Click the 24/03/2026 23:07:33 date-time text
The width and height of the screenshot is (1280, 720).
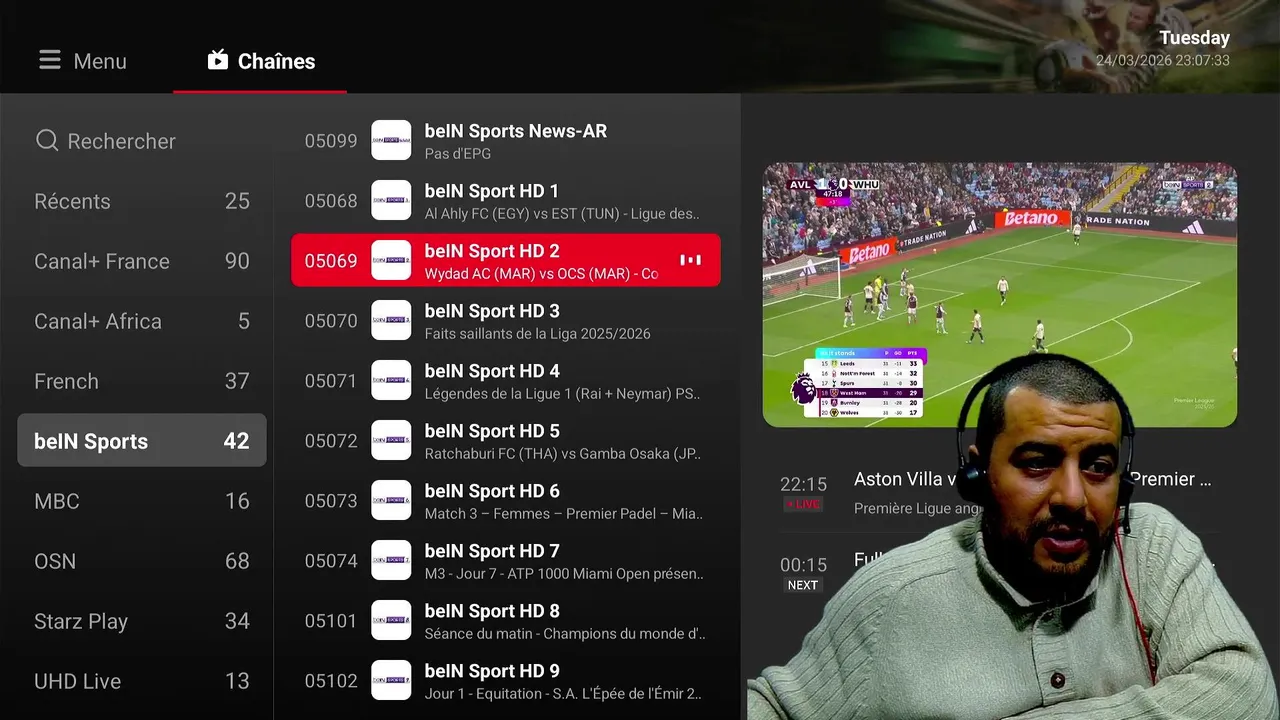pyautogui.click(x=1162, y=61)
